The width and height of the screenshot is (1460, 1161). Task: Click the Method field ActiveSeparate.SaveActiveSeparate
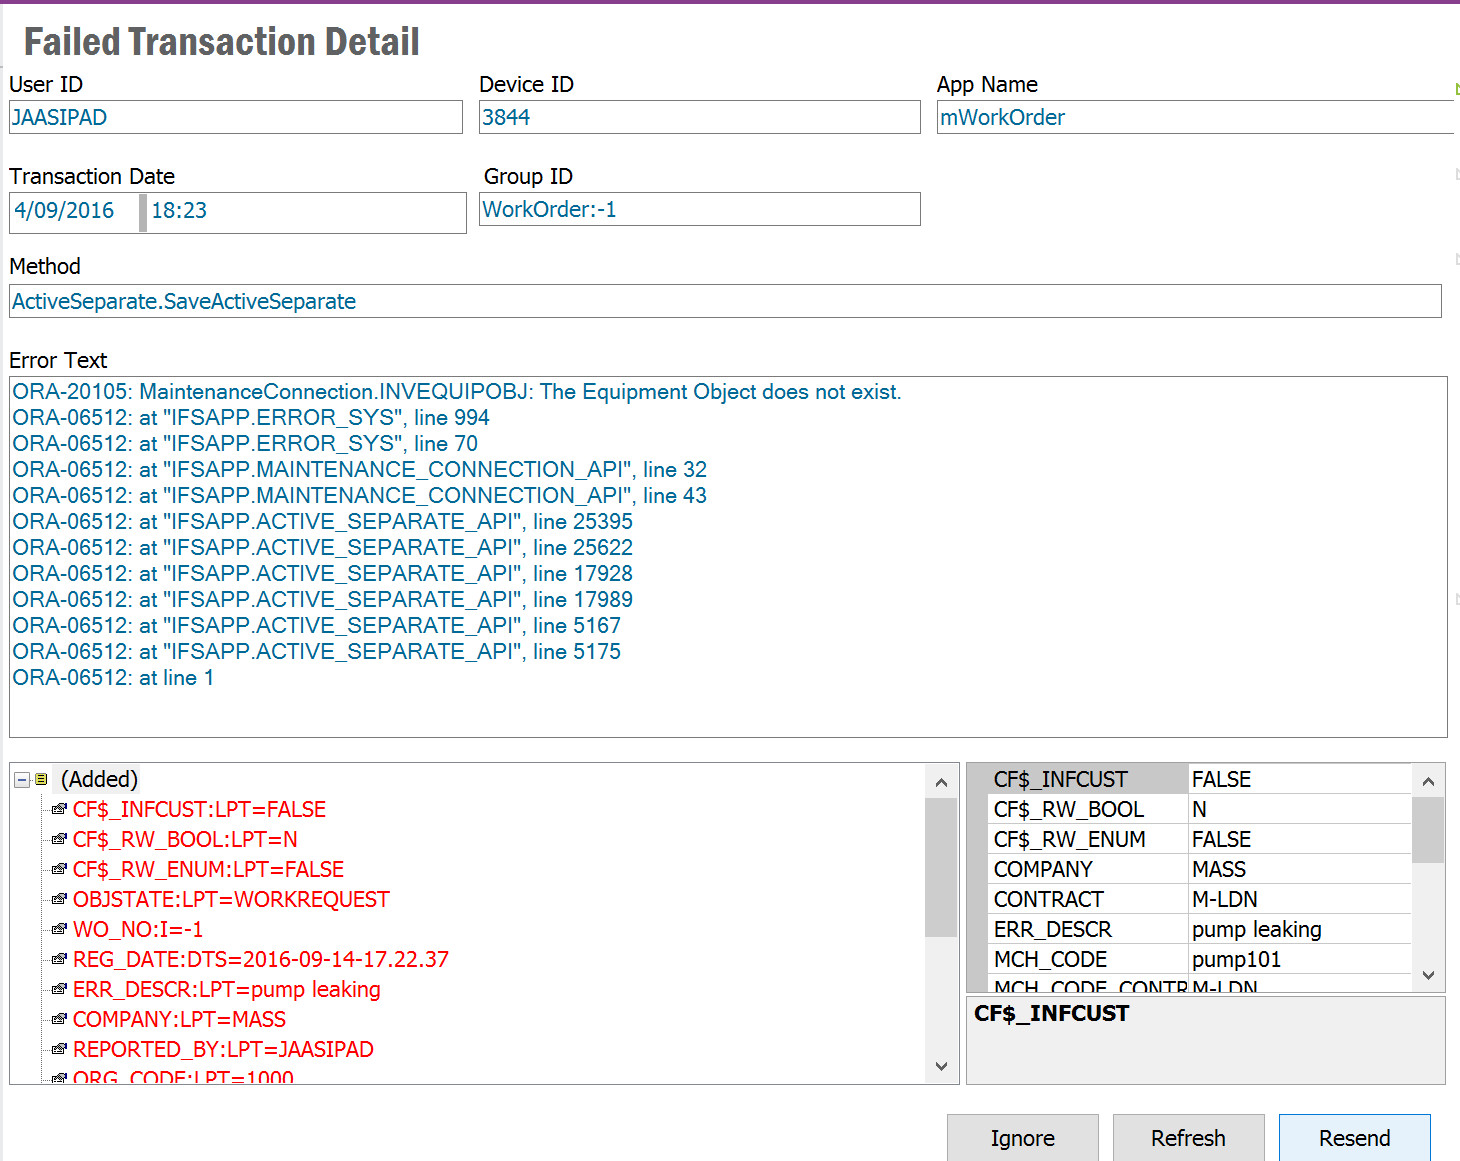pyautogui.click(x=724, y=301)
